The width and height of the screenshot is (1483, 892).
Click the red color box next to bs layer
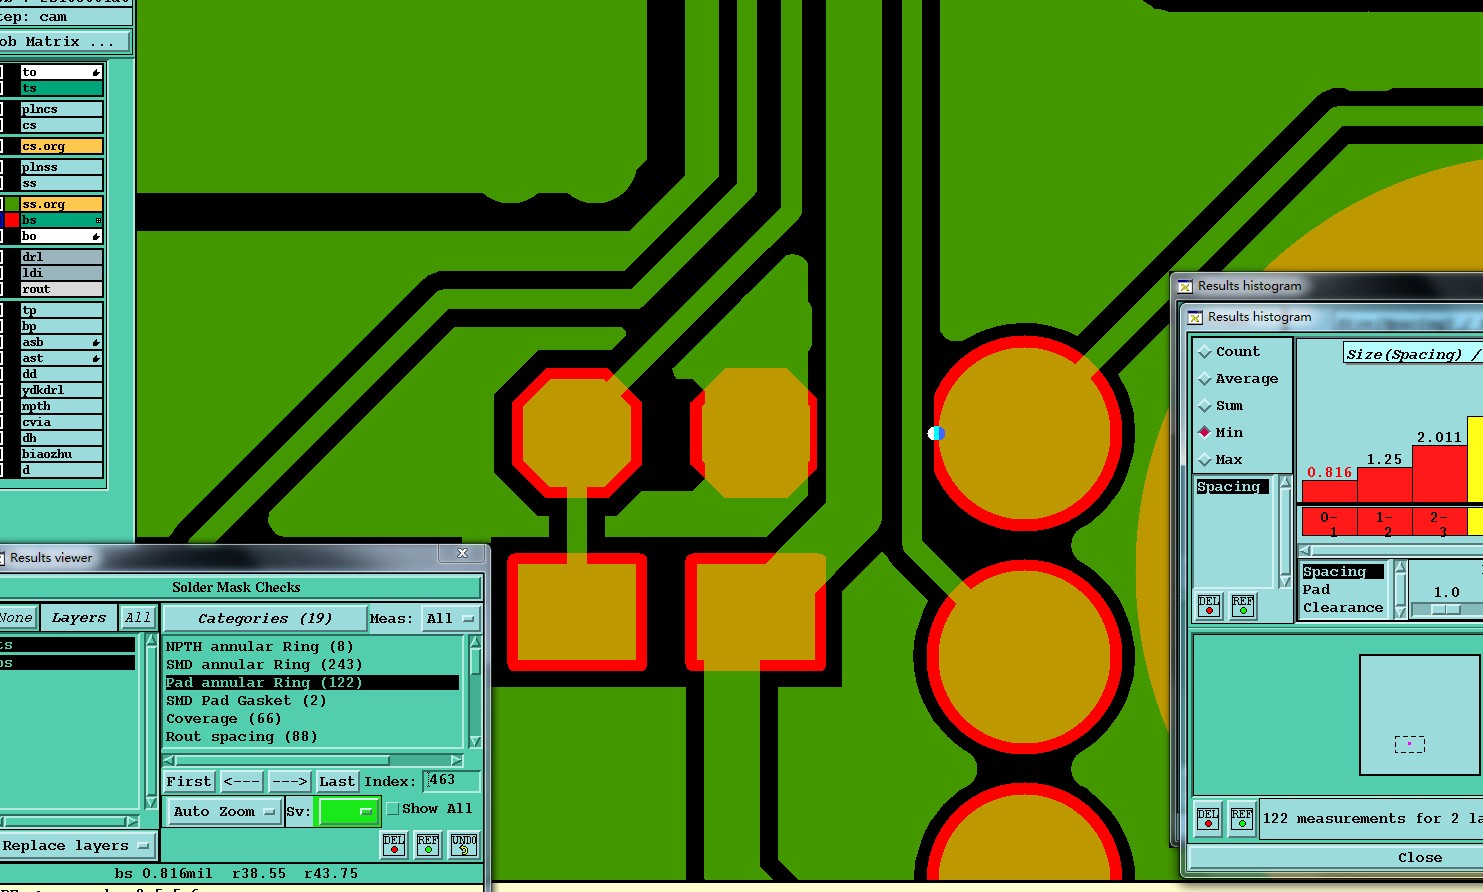(12, 220)
